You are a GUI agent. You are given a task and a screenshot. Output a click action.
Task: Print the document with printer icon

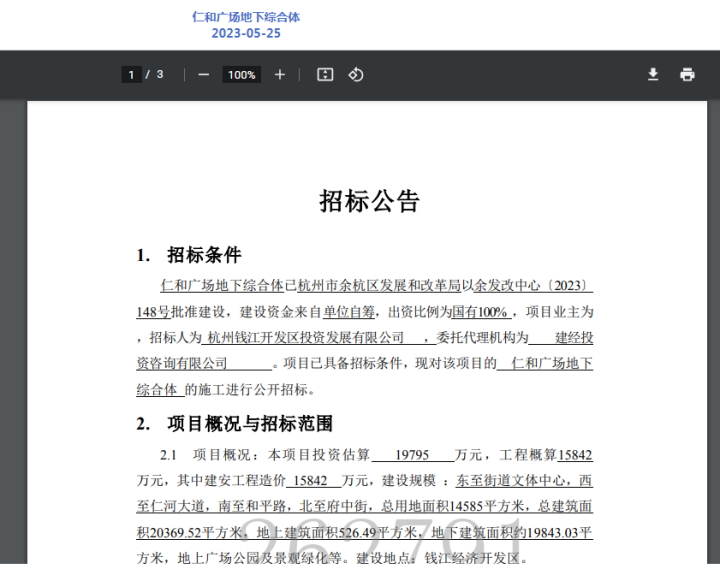pyautogui.click(x=687, y=74)
